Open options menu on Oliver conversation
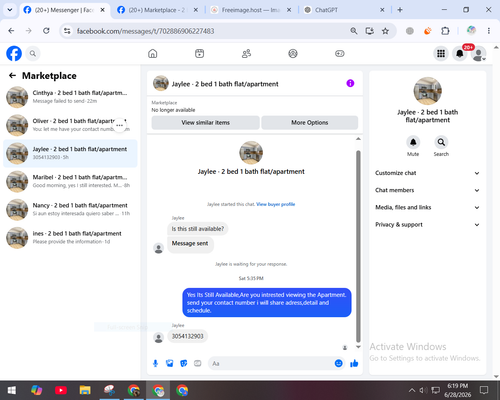This screenshot has width=500, height=400. (120, 125)
